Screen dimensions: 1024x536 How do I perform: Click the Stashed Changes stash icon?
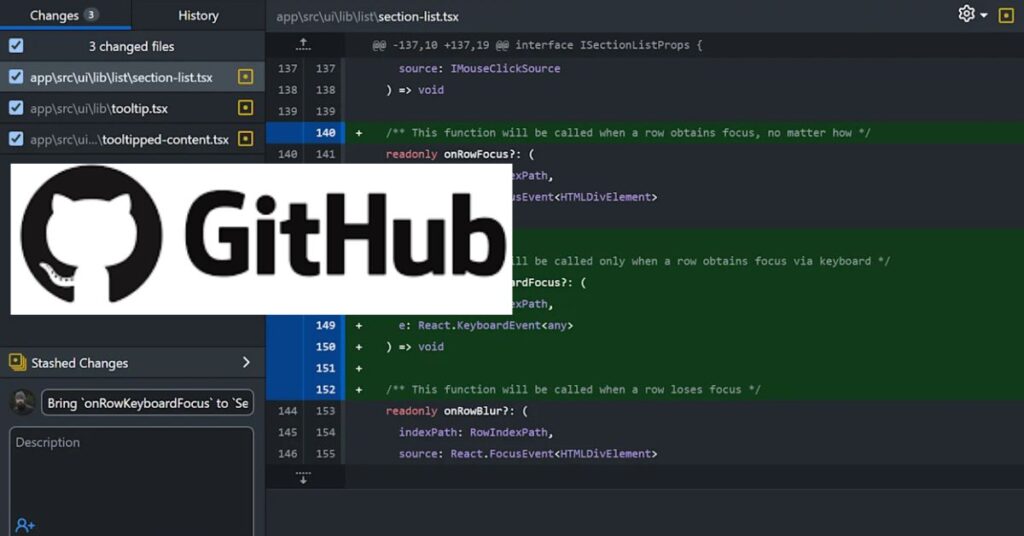click(17, 362)
